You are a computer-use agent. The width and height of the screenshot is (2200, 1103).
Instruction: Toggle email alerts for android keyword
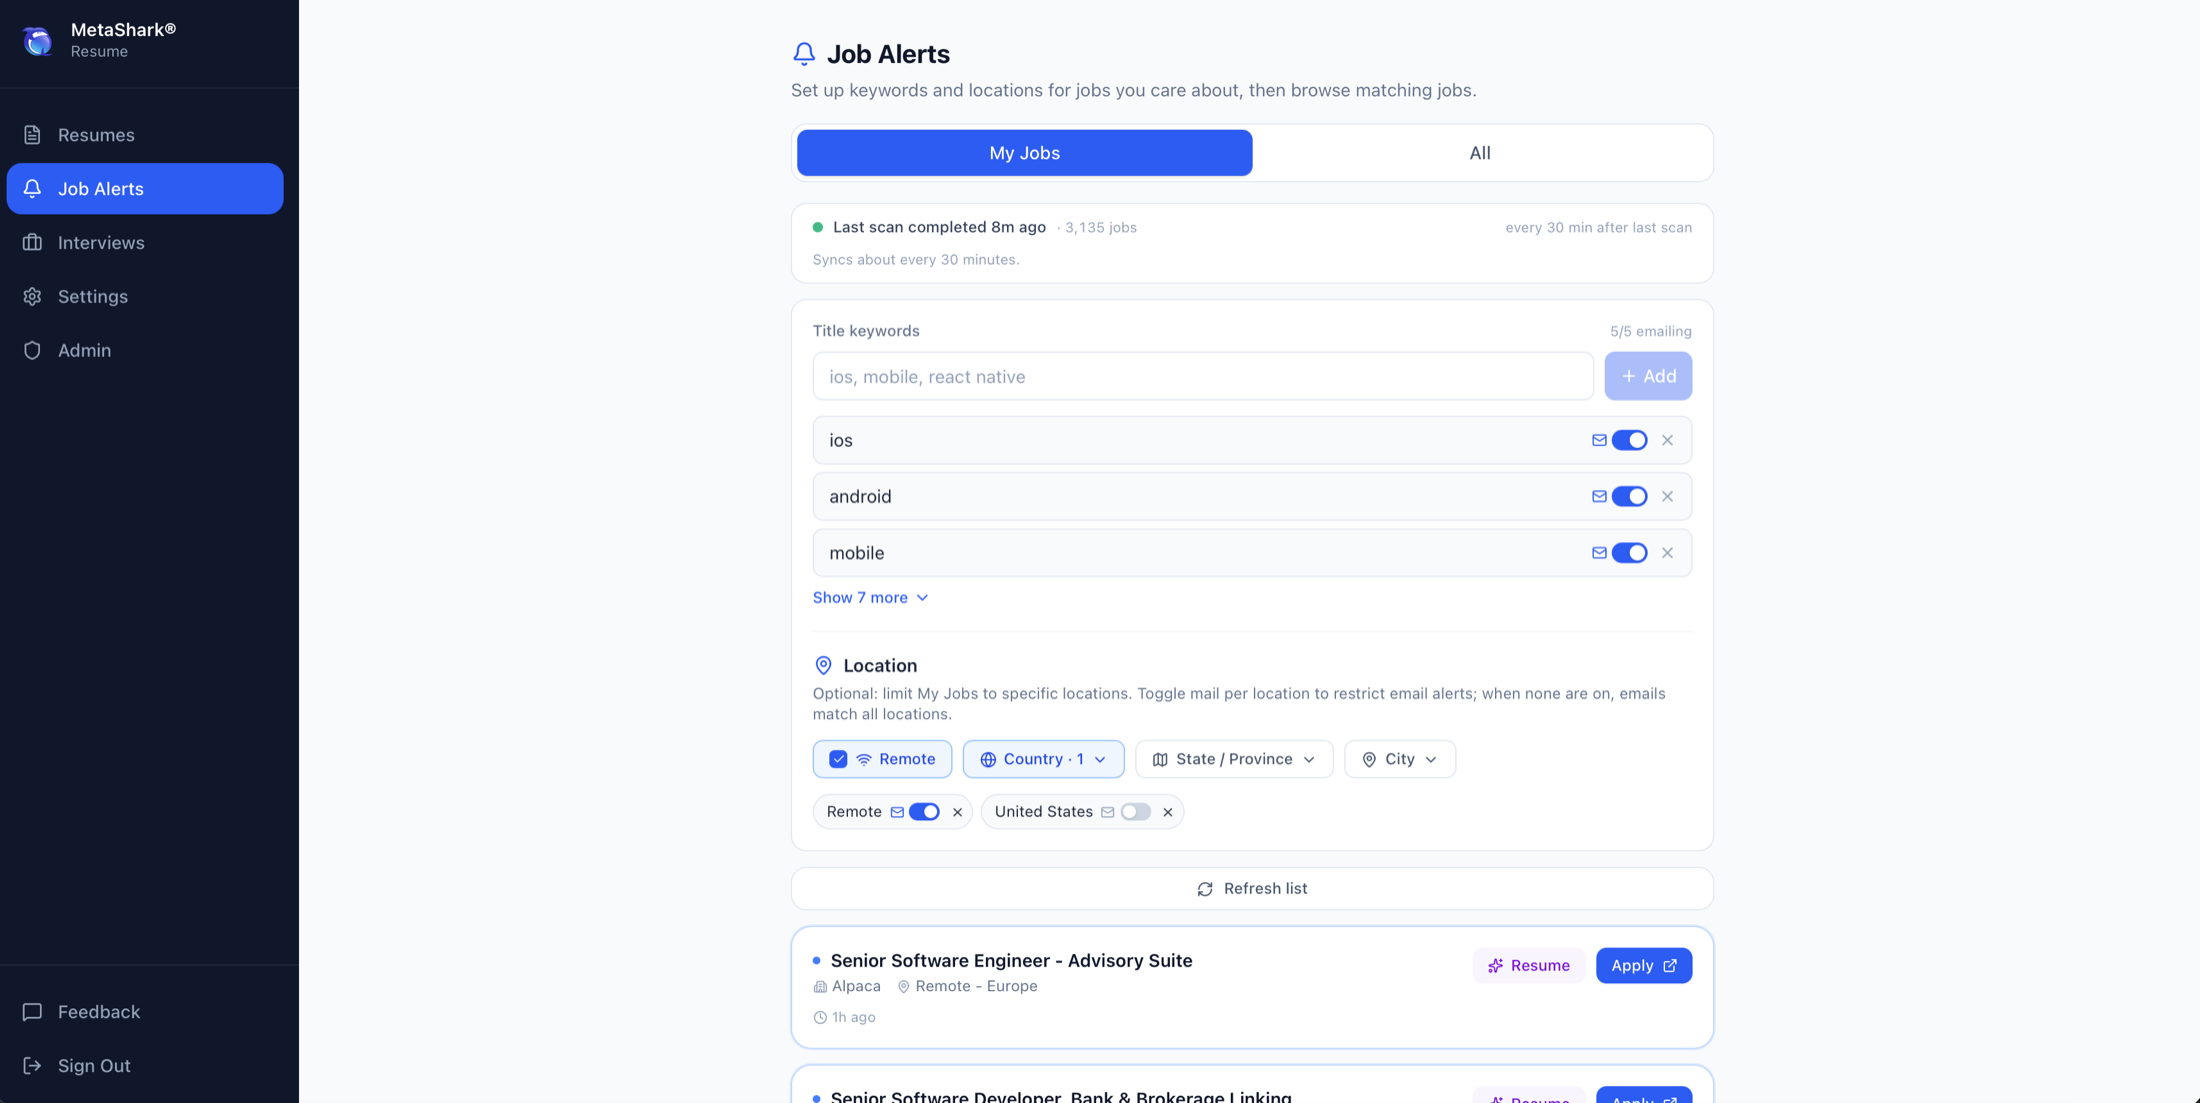pos(1629,496)
